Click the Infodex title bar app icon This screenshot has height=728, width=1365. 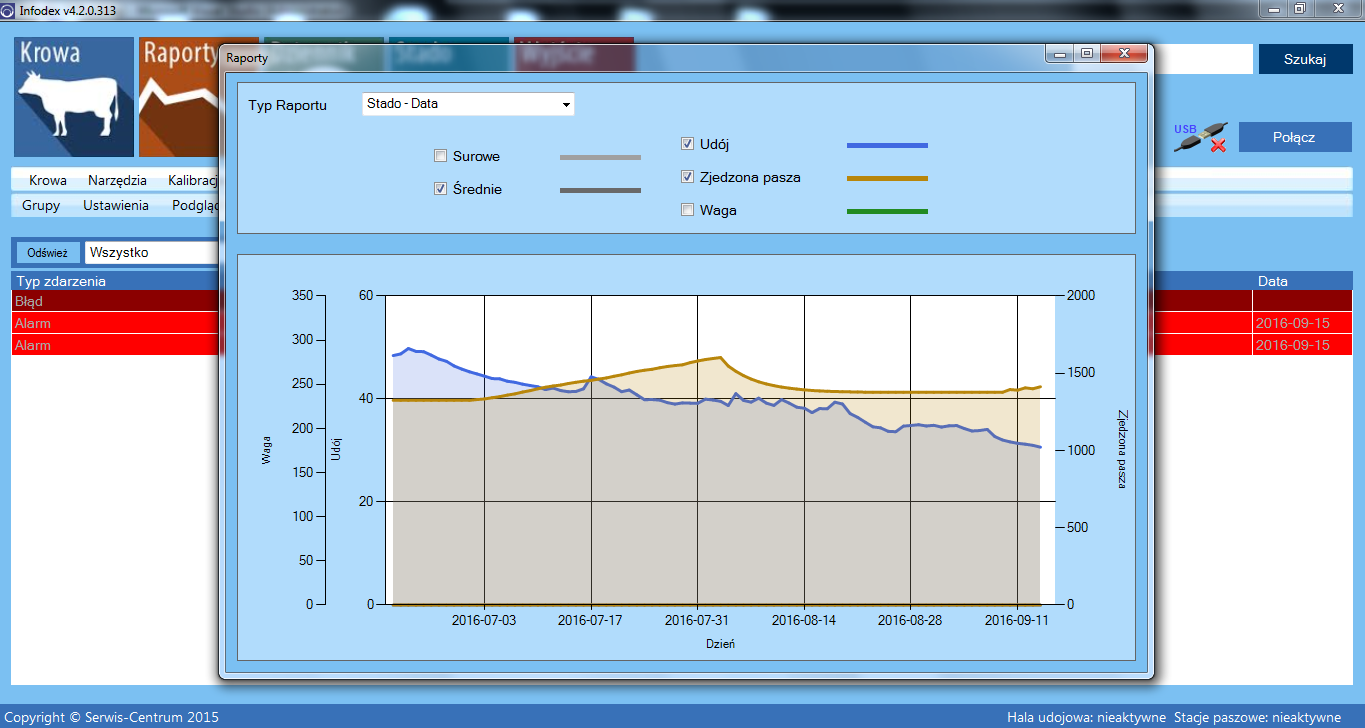coord(9,9)
